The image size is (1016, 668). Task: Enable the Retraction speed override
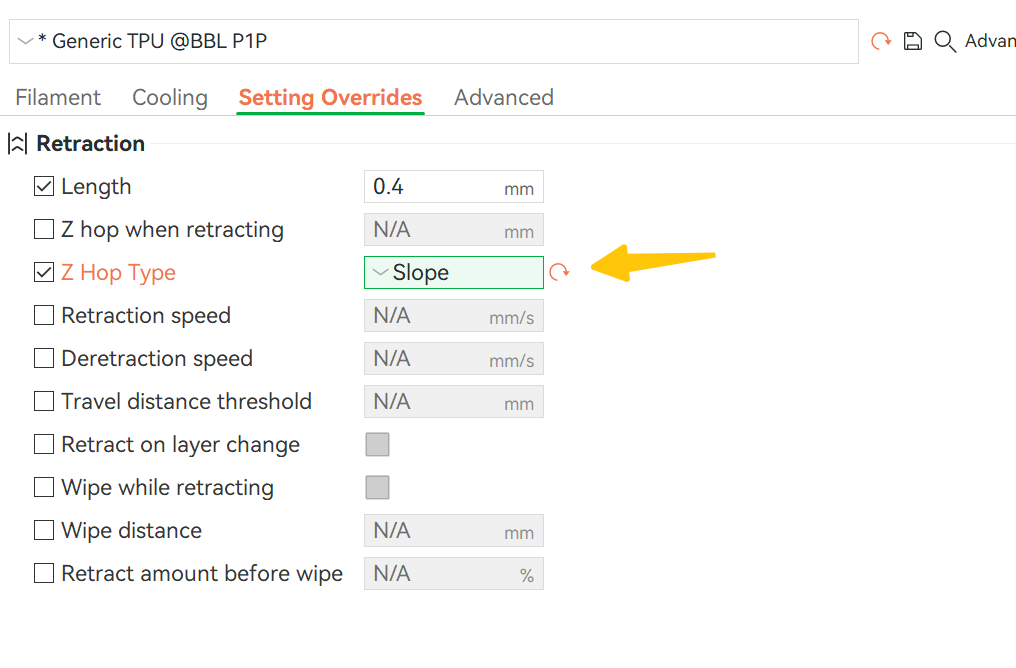[x=43, y=315]
